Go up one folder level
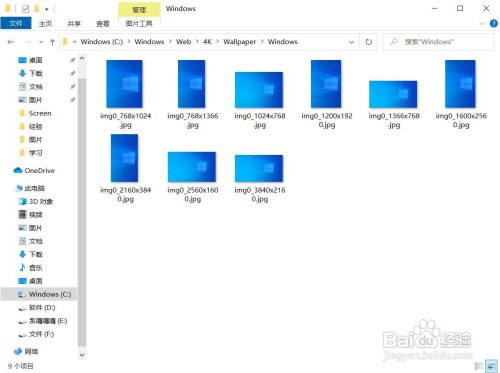This screenshot has width=500, height=373. point(52,42)
